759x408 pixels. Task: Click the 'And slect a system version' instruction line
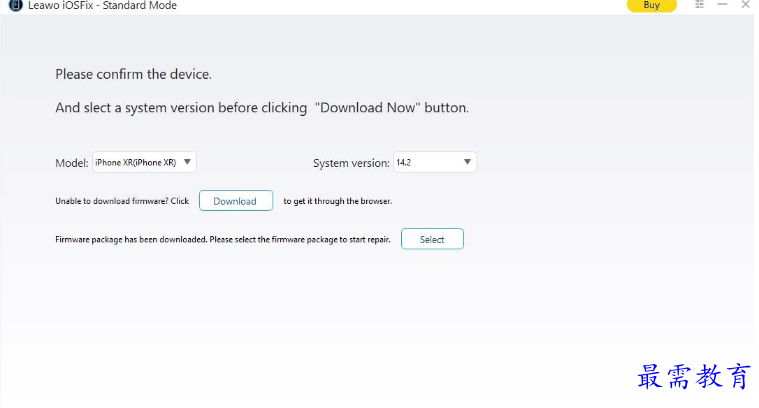(x=262, y=107)
